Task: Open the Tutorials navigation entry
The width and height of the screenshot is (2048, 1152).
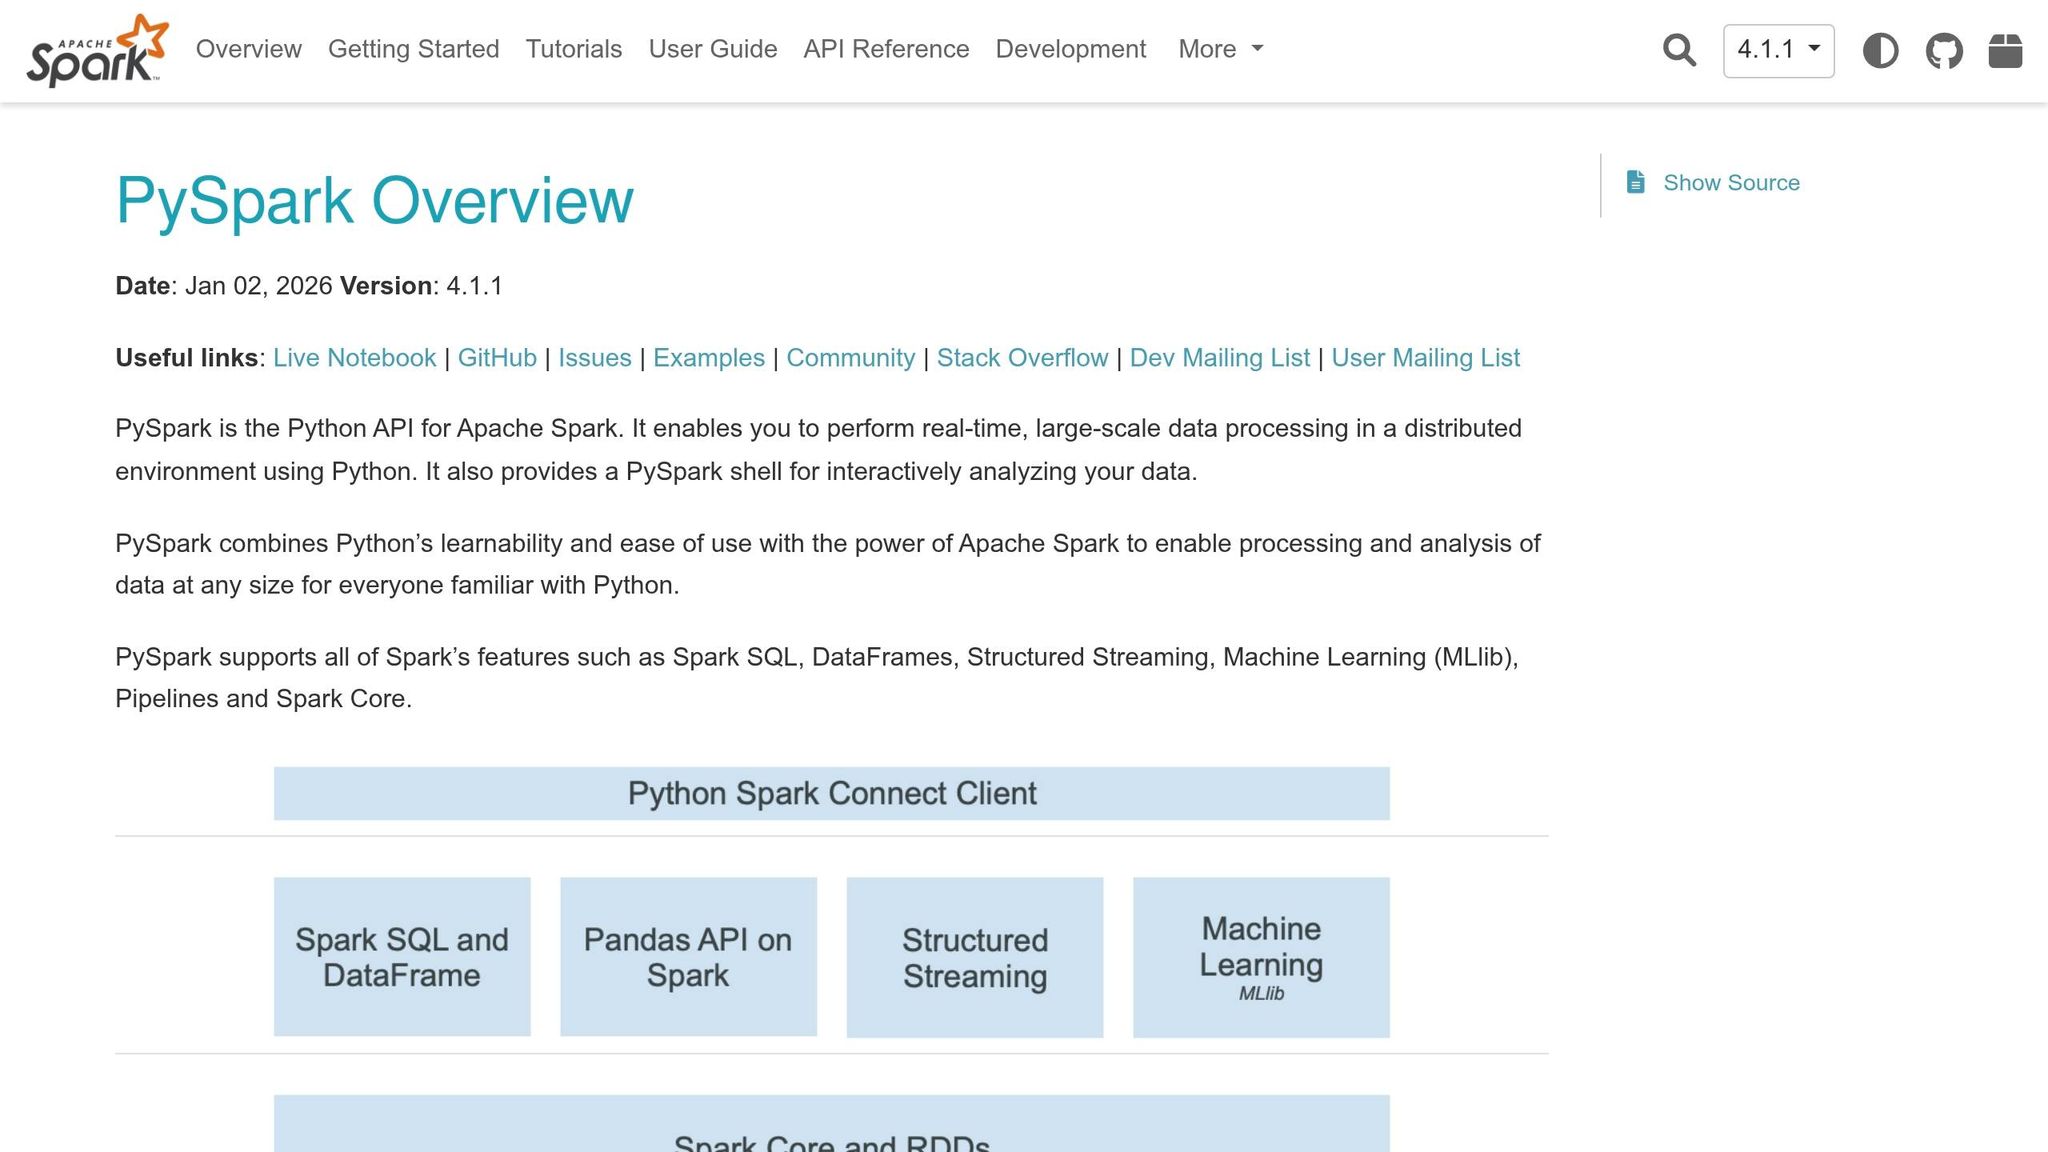Action: 573,49
